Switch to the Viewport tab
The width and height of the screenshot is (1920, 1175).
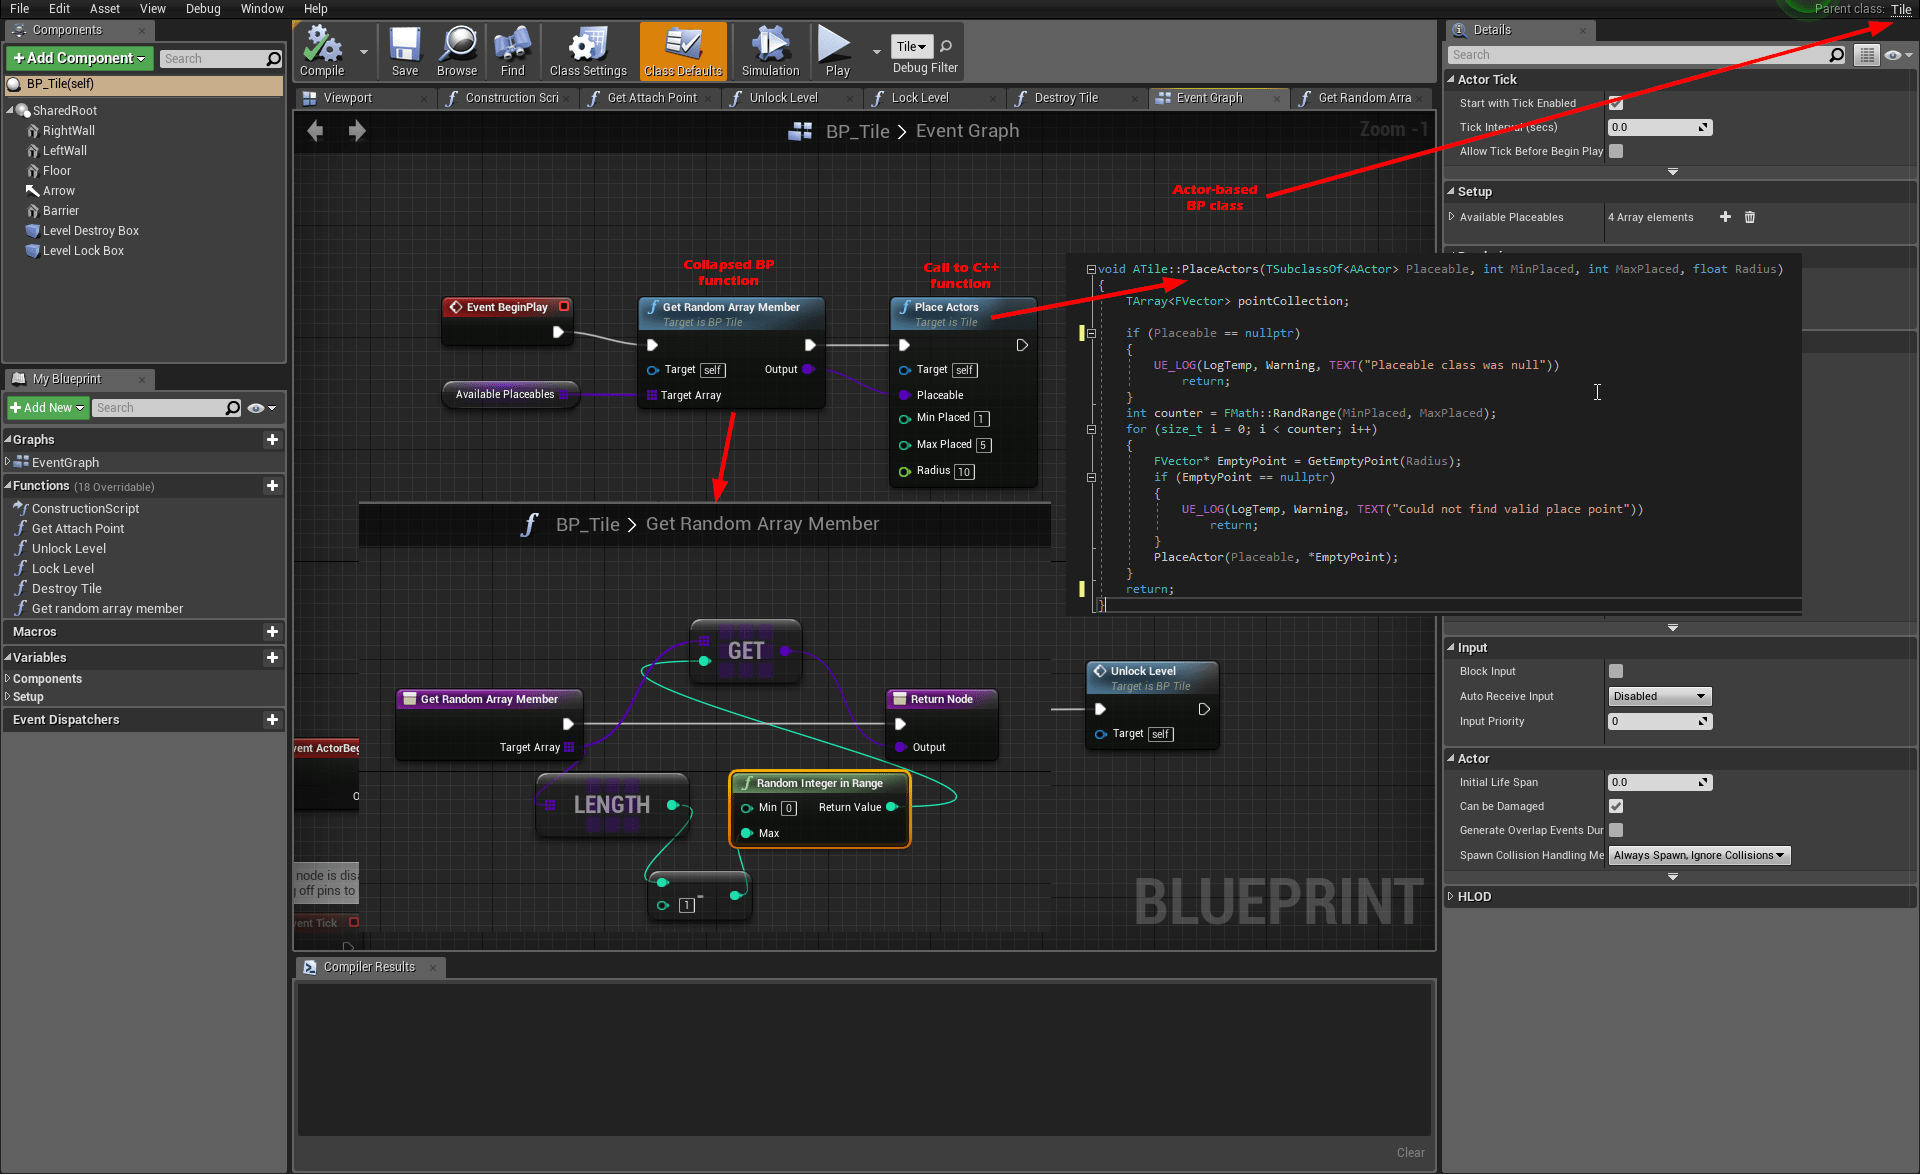tap(347, 98)
